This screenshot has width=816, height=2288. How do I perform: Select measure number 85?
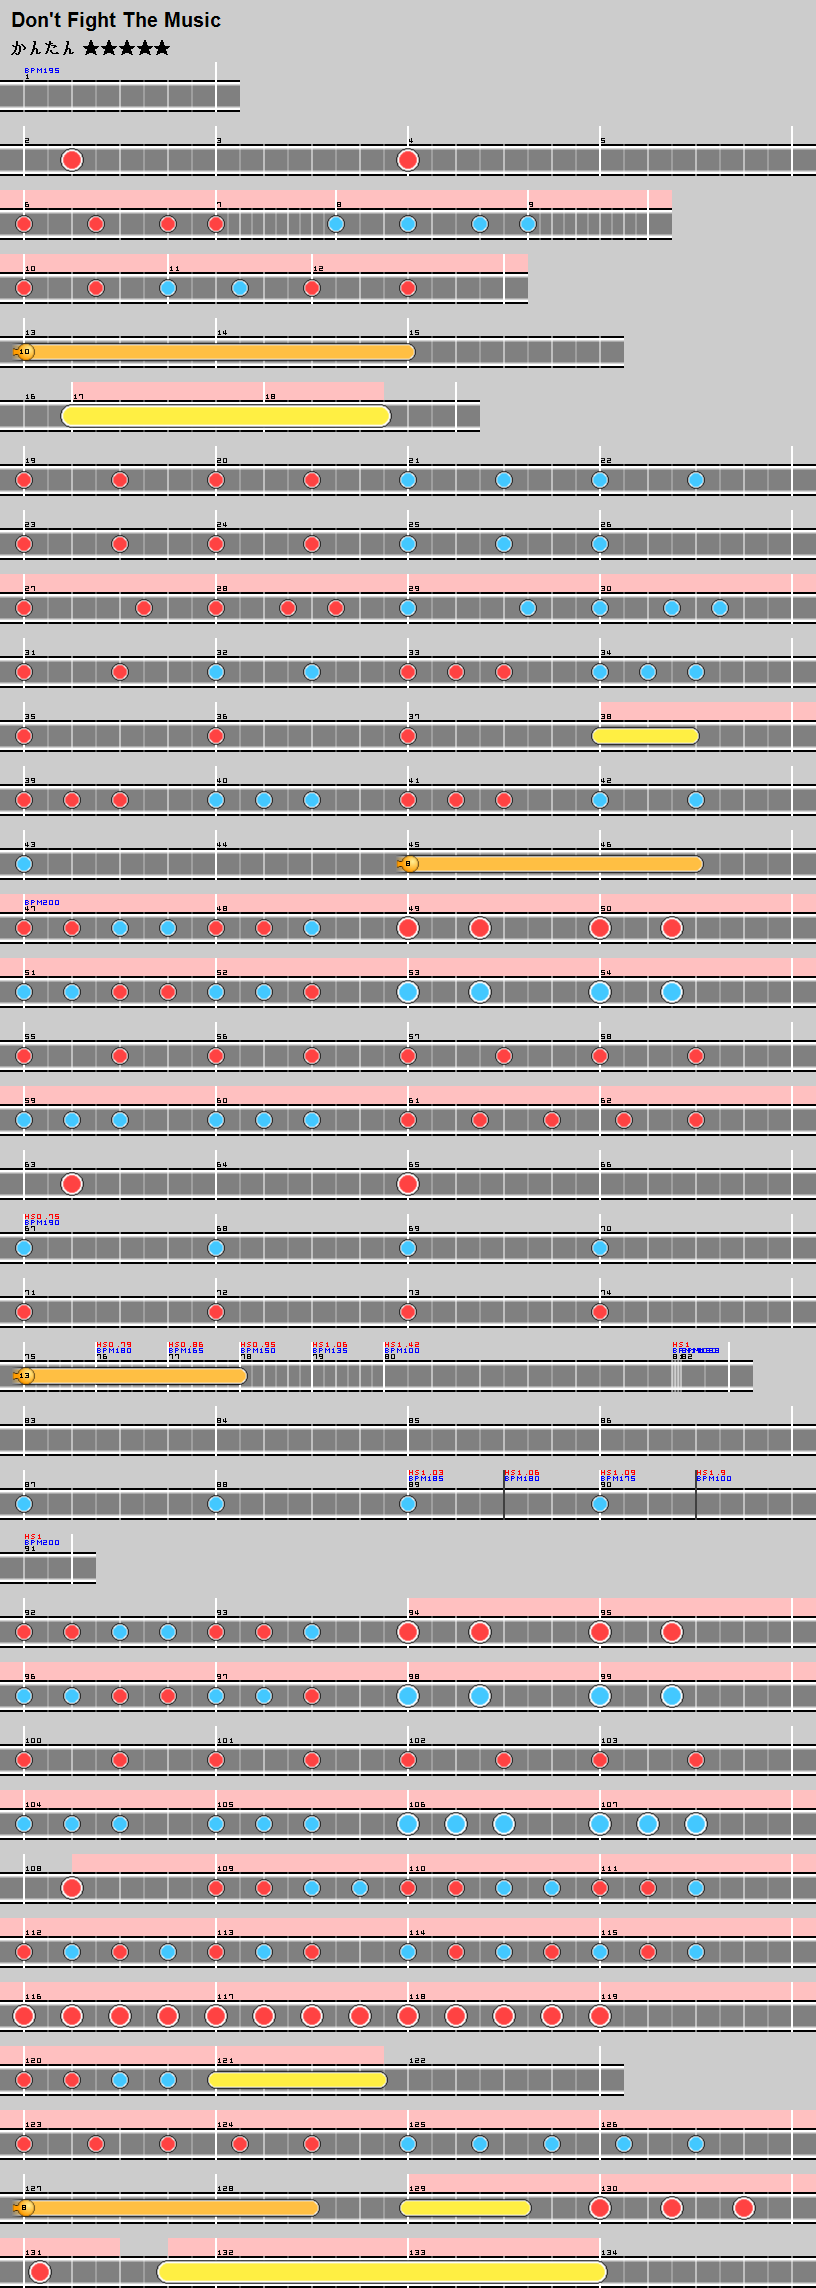(414, 1421)
